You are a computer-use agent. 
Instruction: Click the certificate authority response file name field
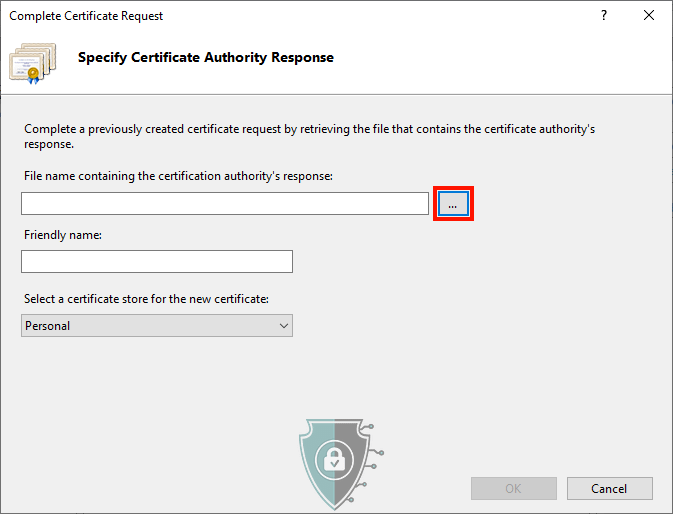(224, 204)
